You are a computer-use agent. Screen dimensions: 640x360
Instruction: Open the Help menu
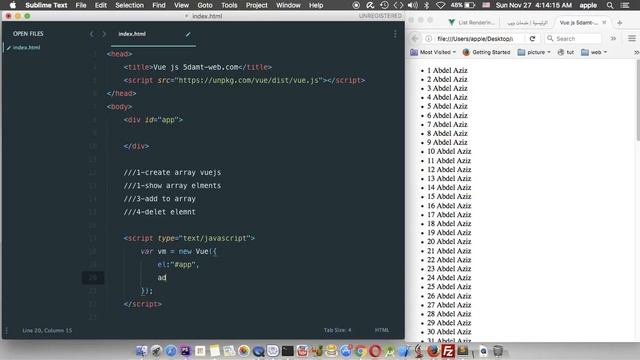pyautogui.click(x=316, y=5)
